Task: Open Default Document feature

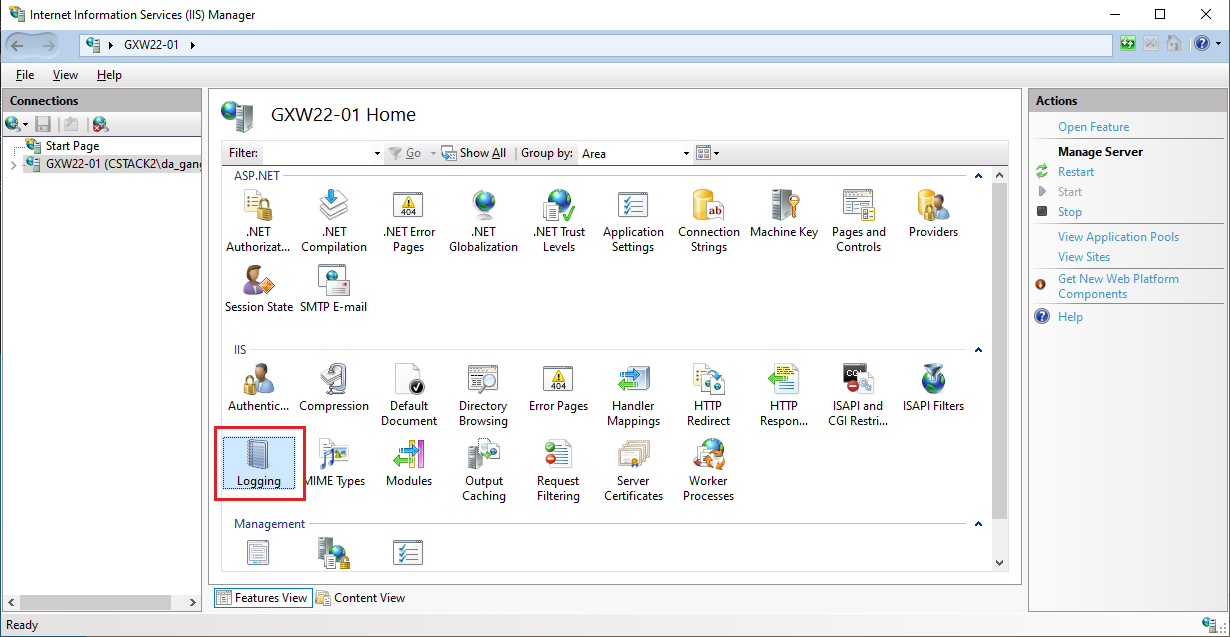Action: coord(409,395)
